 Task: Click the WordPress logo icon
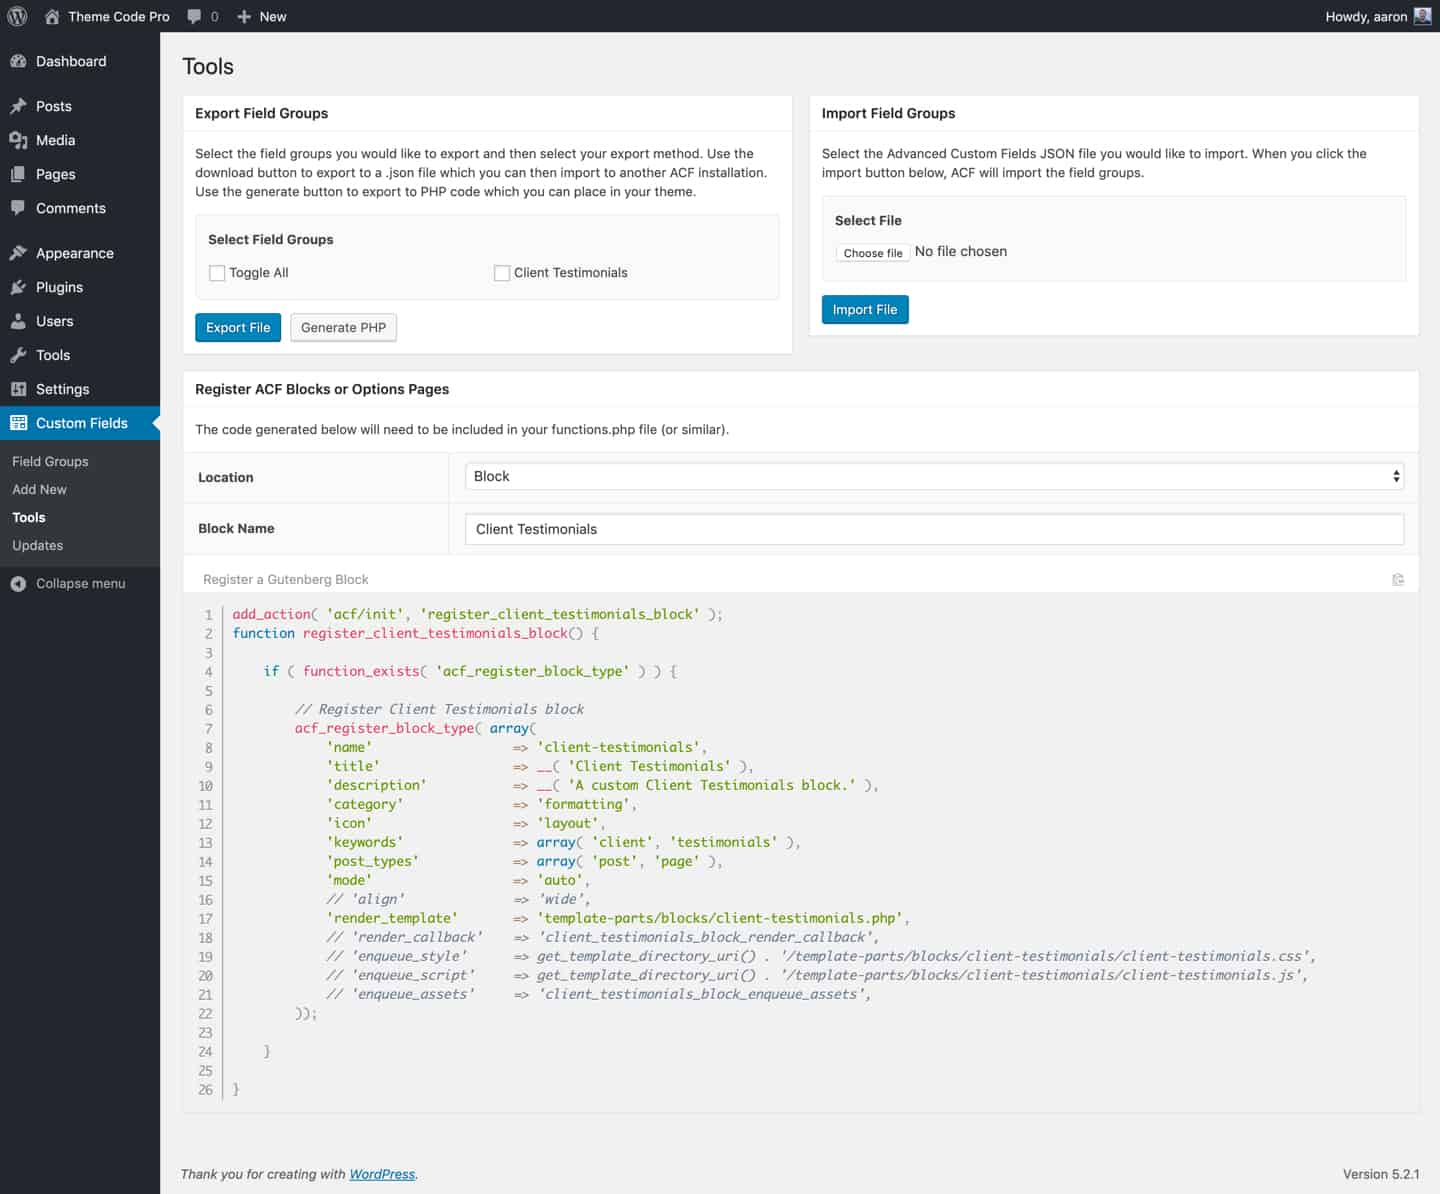17,16
